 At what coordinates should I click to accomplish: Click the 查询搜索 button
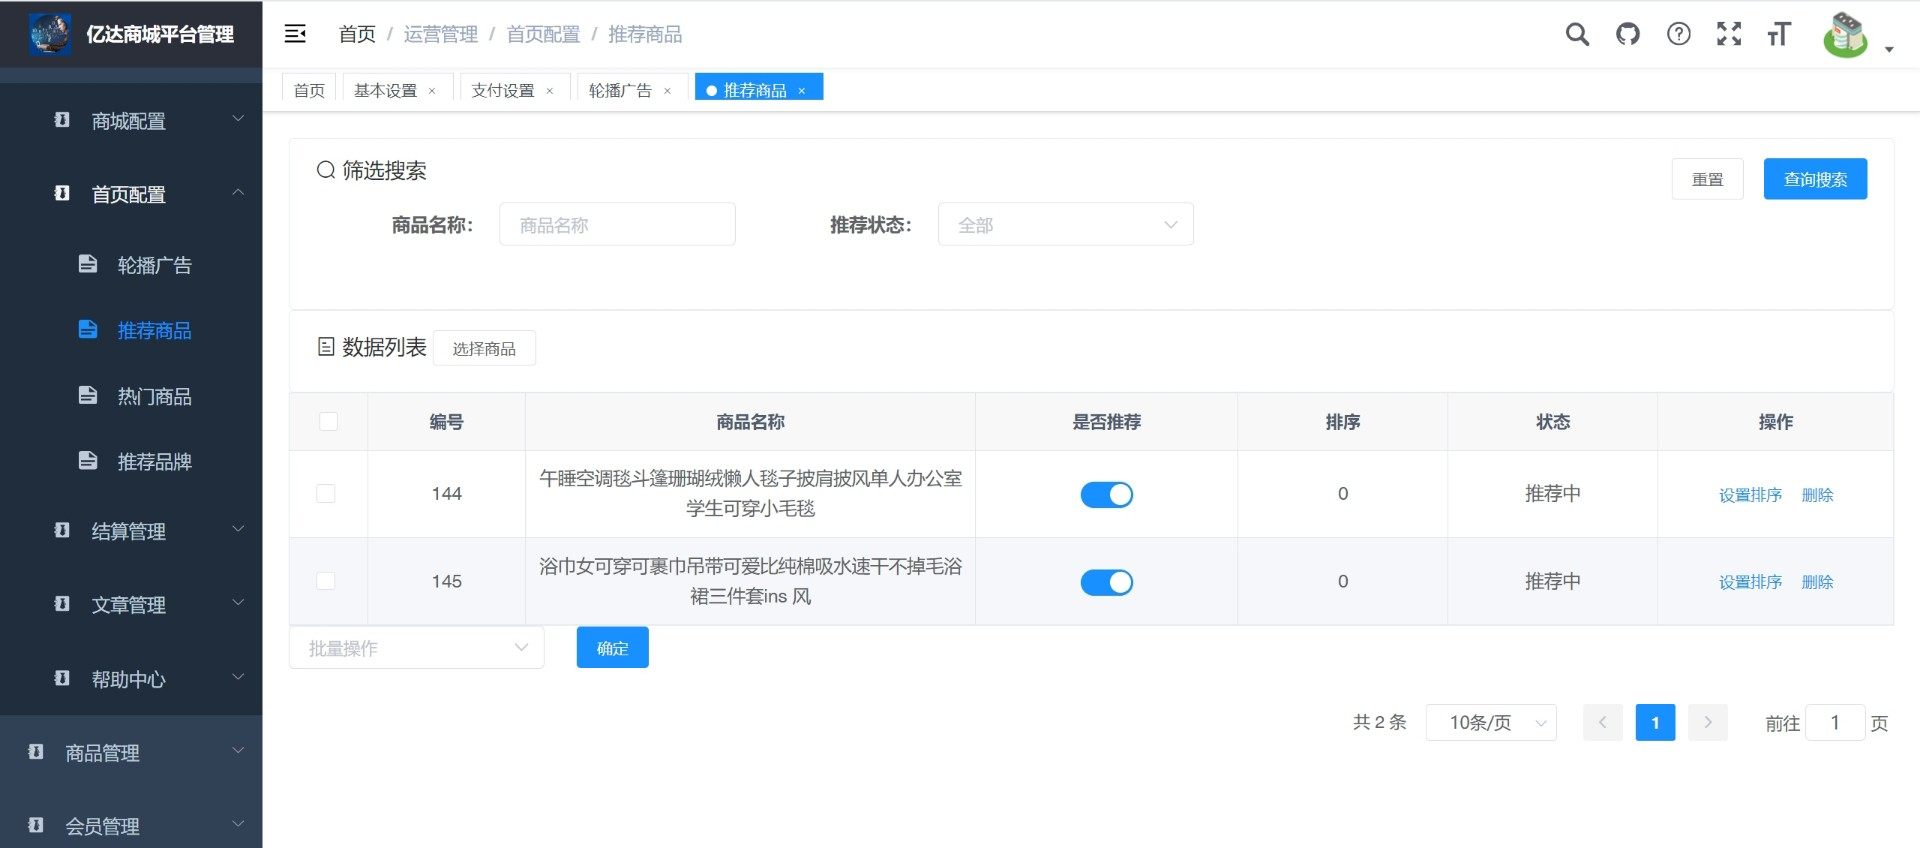click(x=1814, y=180)
